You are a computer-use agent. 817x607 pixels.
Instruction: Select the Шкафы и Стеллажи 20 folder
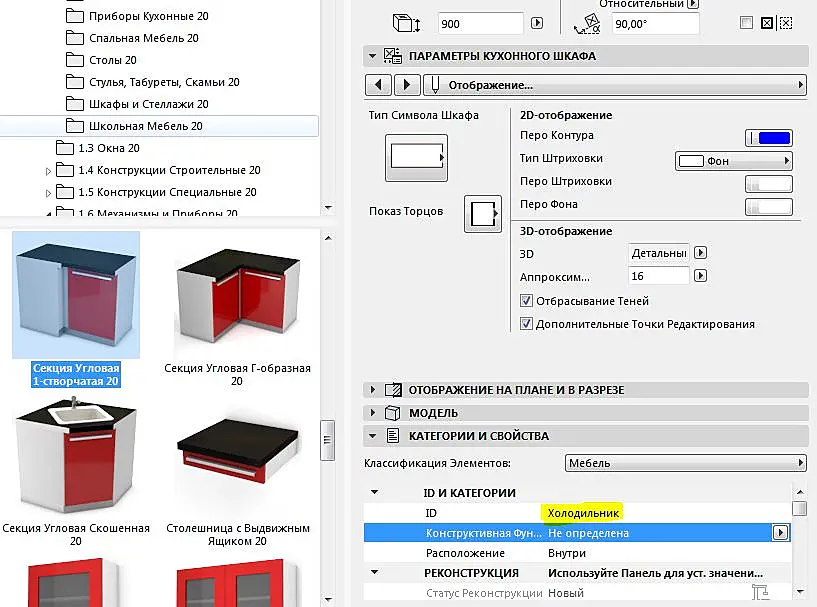click(148, 104)
